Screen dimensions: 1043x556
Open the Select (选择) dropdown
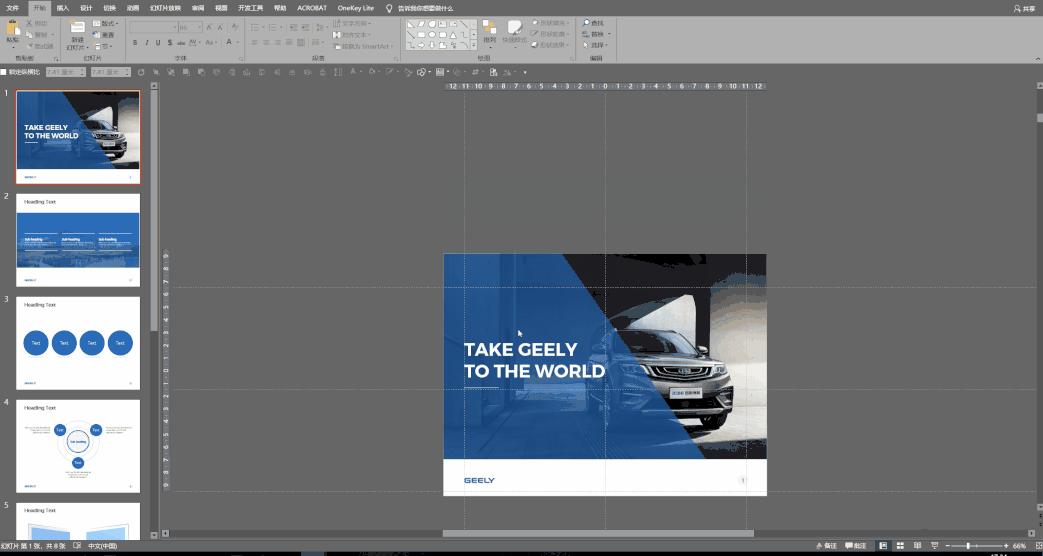597,45
